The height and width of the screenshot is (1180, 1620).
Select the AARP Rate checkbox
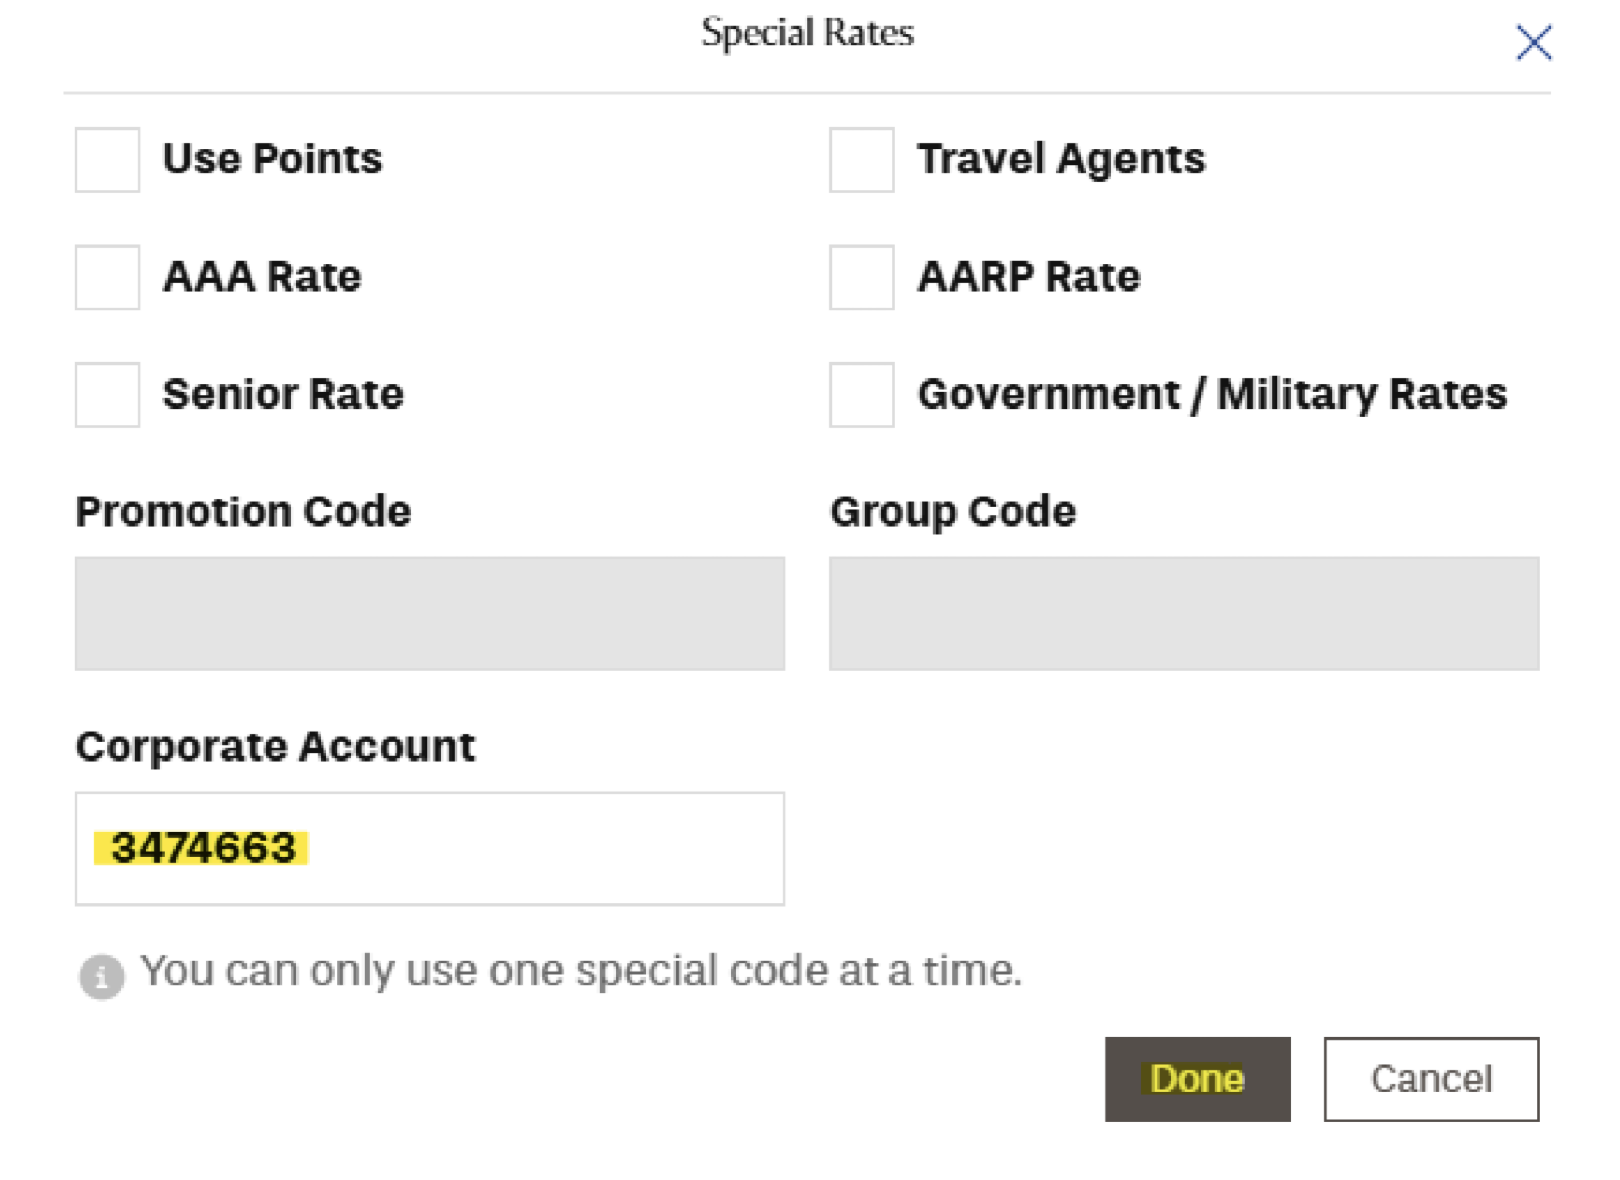click(x=861, y=277)
